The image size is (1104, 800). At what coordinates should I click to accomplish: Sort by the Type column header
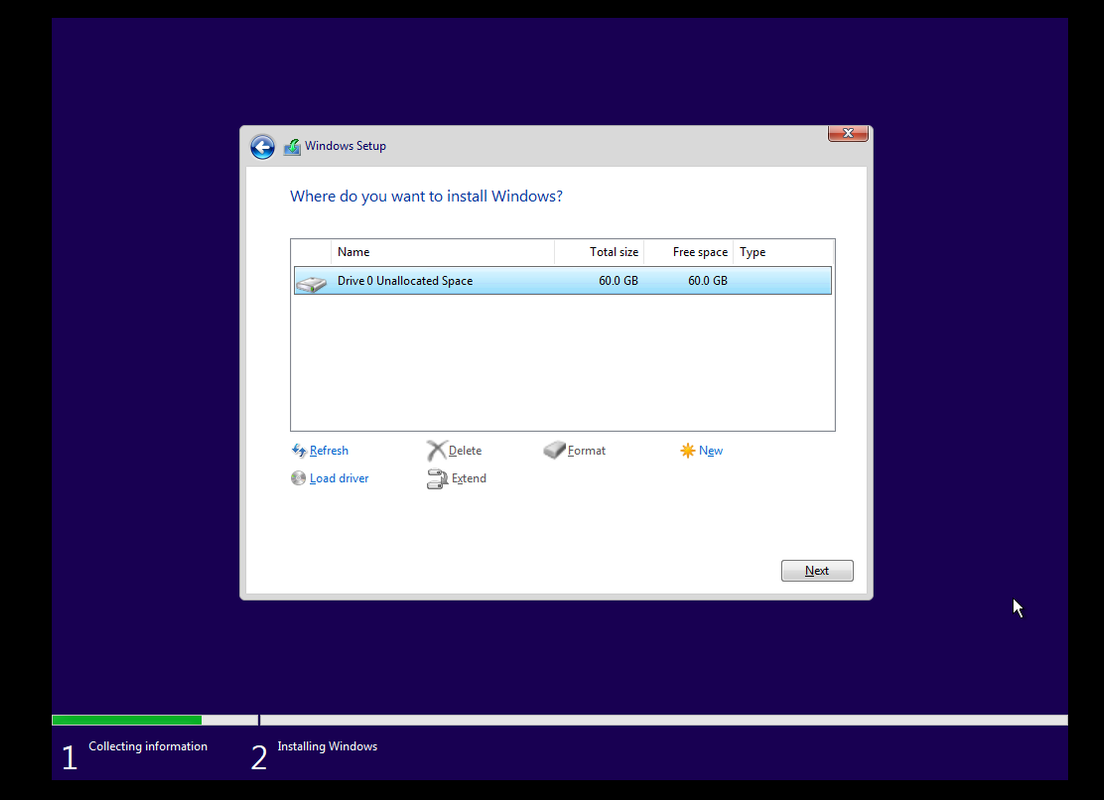[783, 252]
